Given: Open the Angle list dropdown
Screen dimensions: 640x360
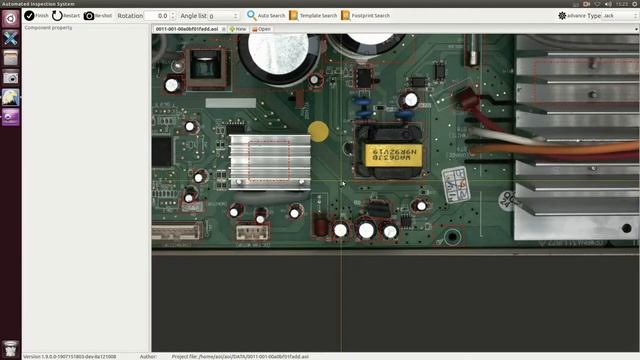Looking at the screenshot, I should tap(223, 16).
